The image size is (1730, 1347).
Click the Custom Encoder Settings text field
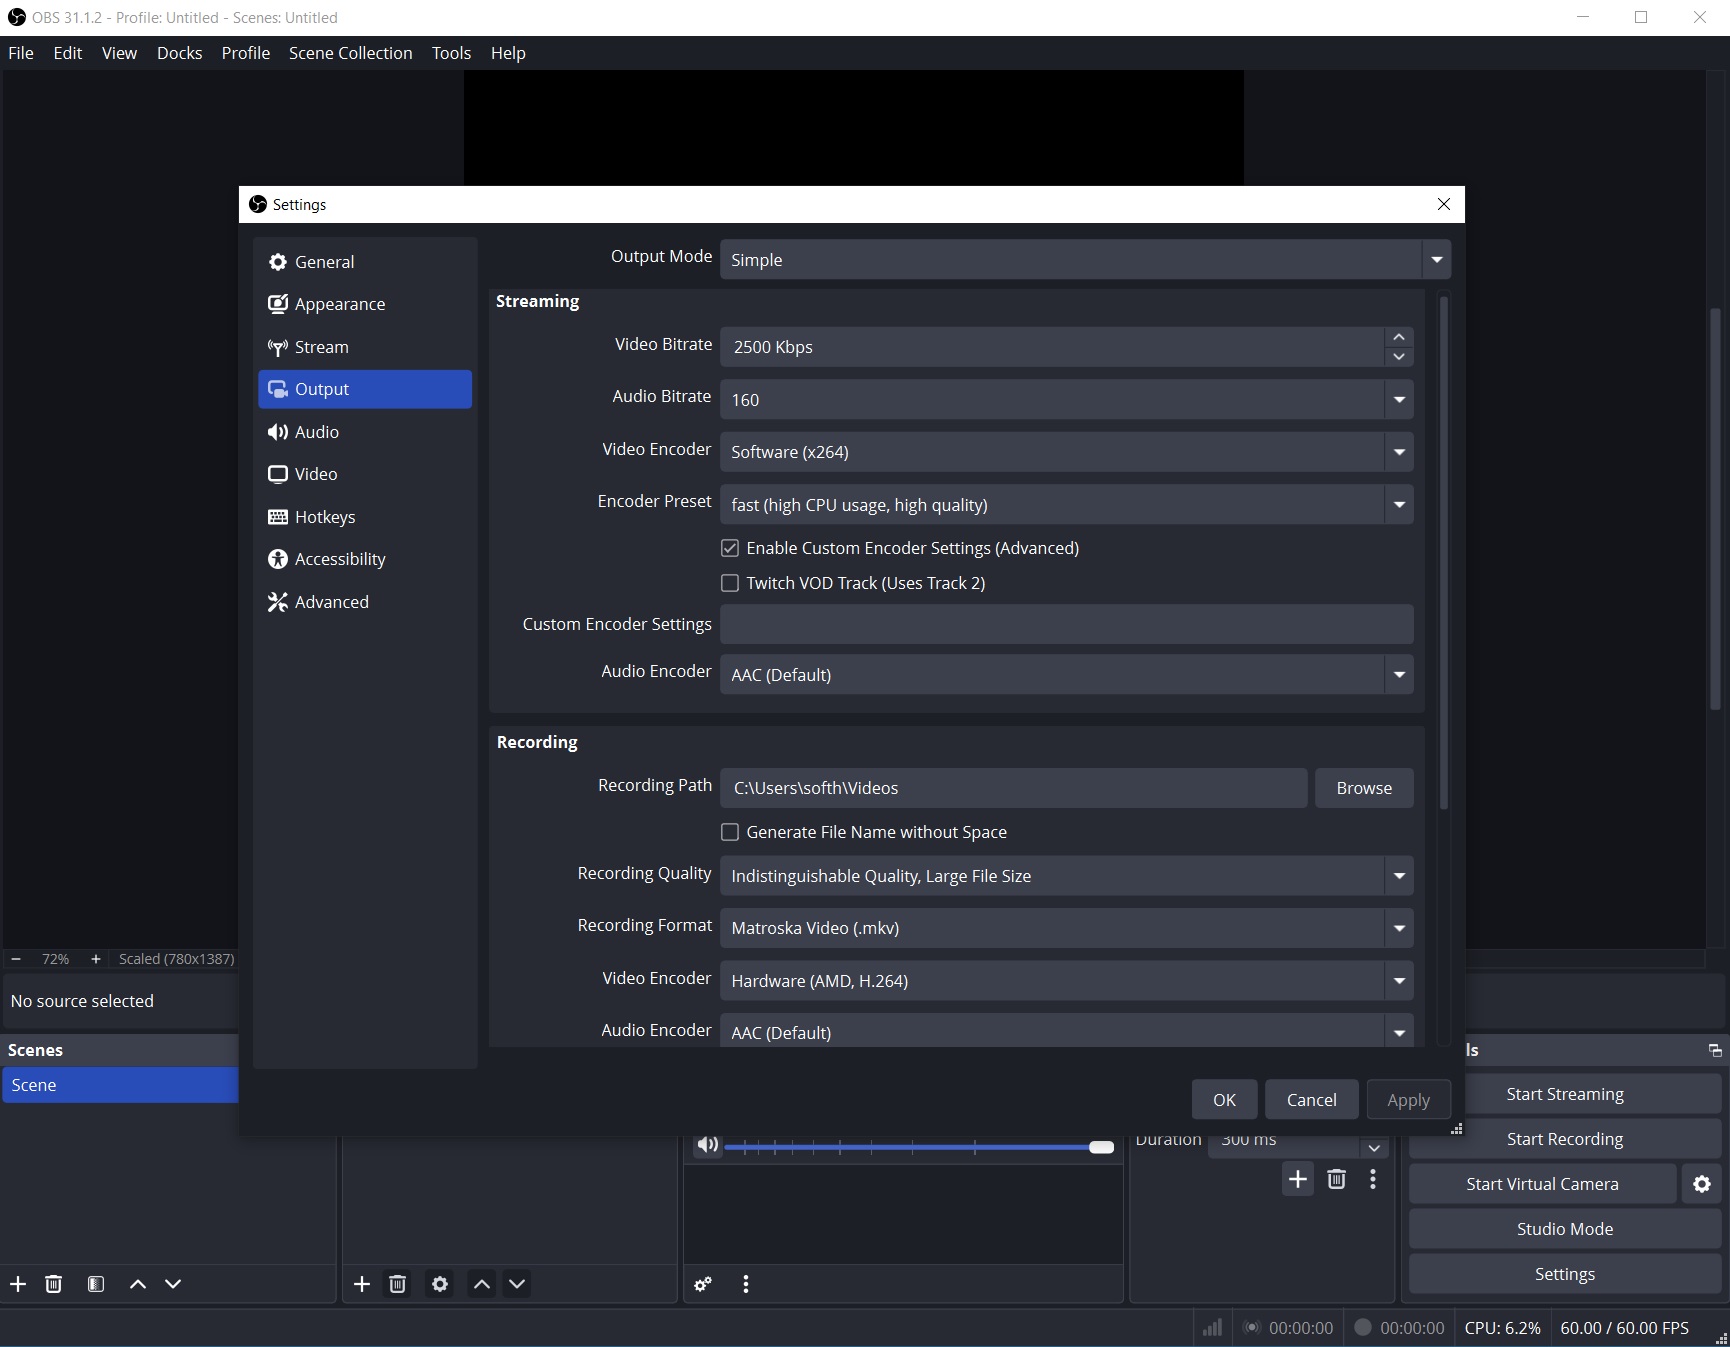1066,624
